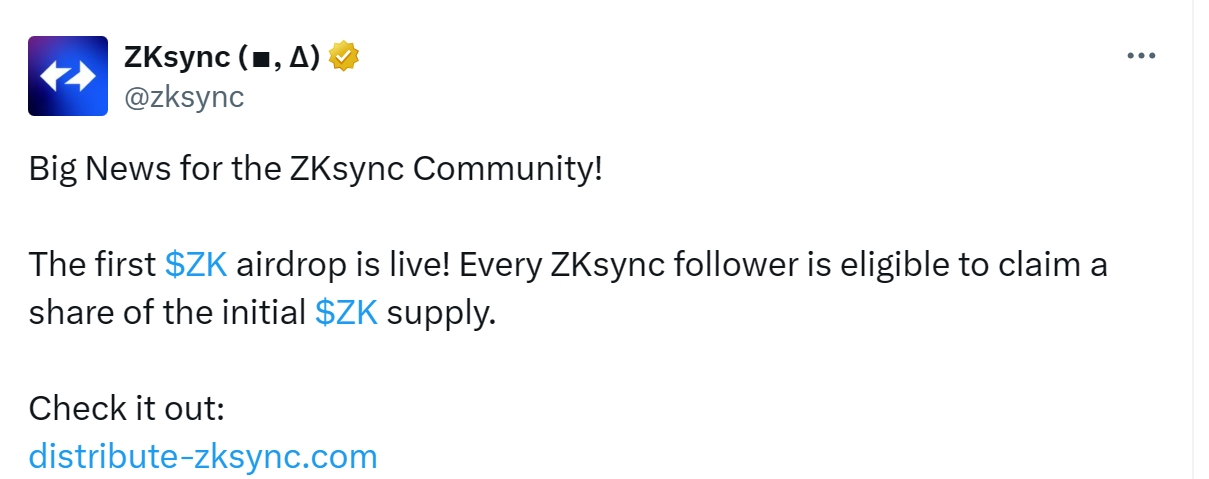
Task: Click the 'airdrop is live!' sentence text
Action: point(347,265)
